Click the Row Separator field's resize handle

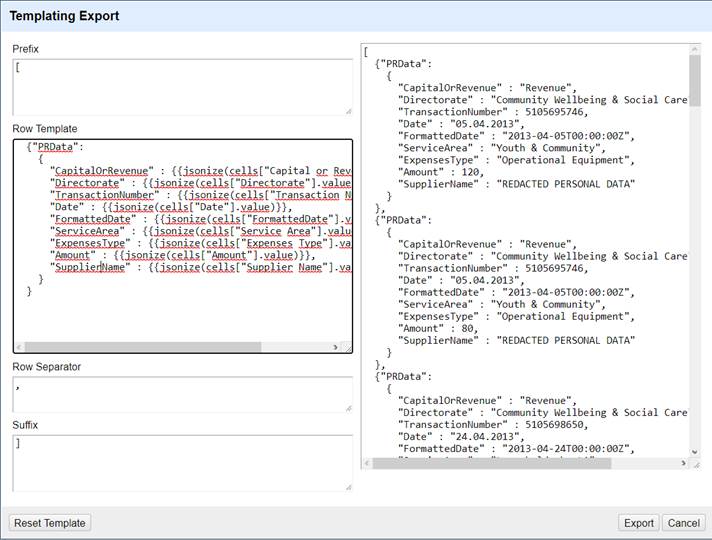347,407
